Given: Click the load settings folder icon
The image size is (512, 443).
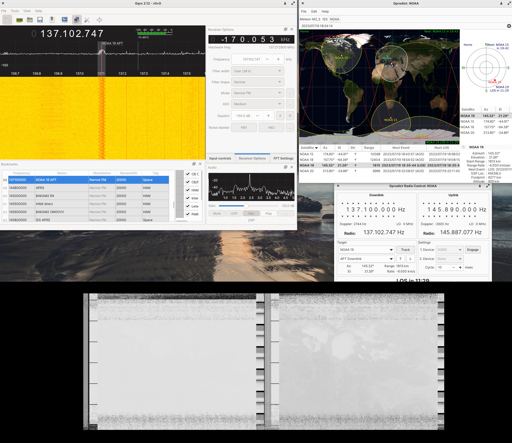Looking at the screenshot, I should coord(30,20).
